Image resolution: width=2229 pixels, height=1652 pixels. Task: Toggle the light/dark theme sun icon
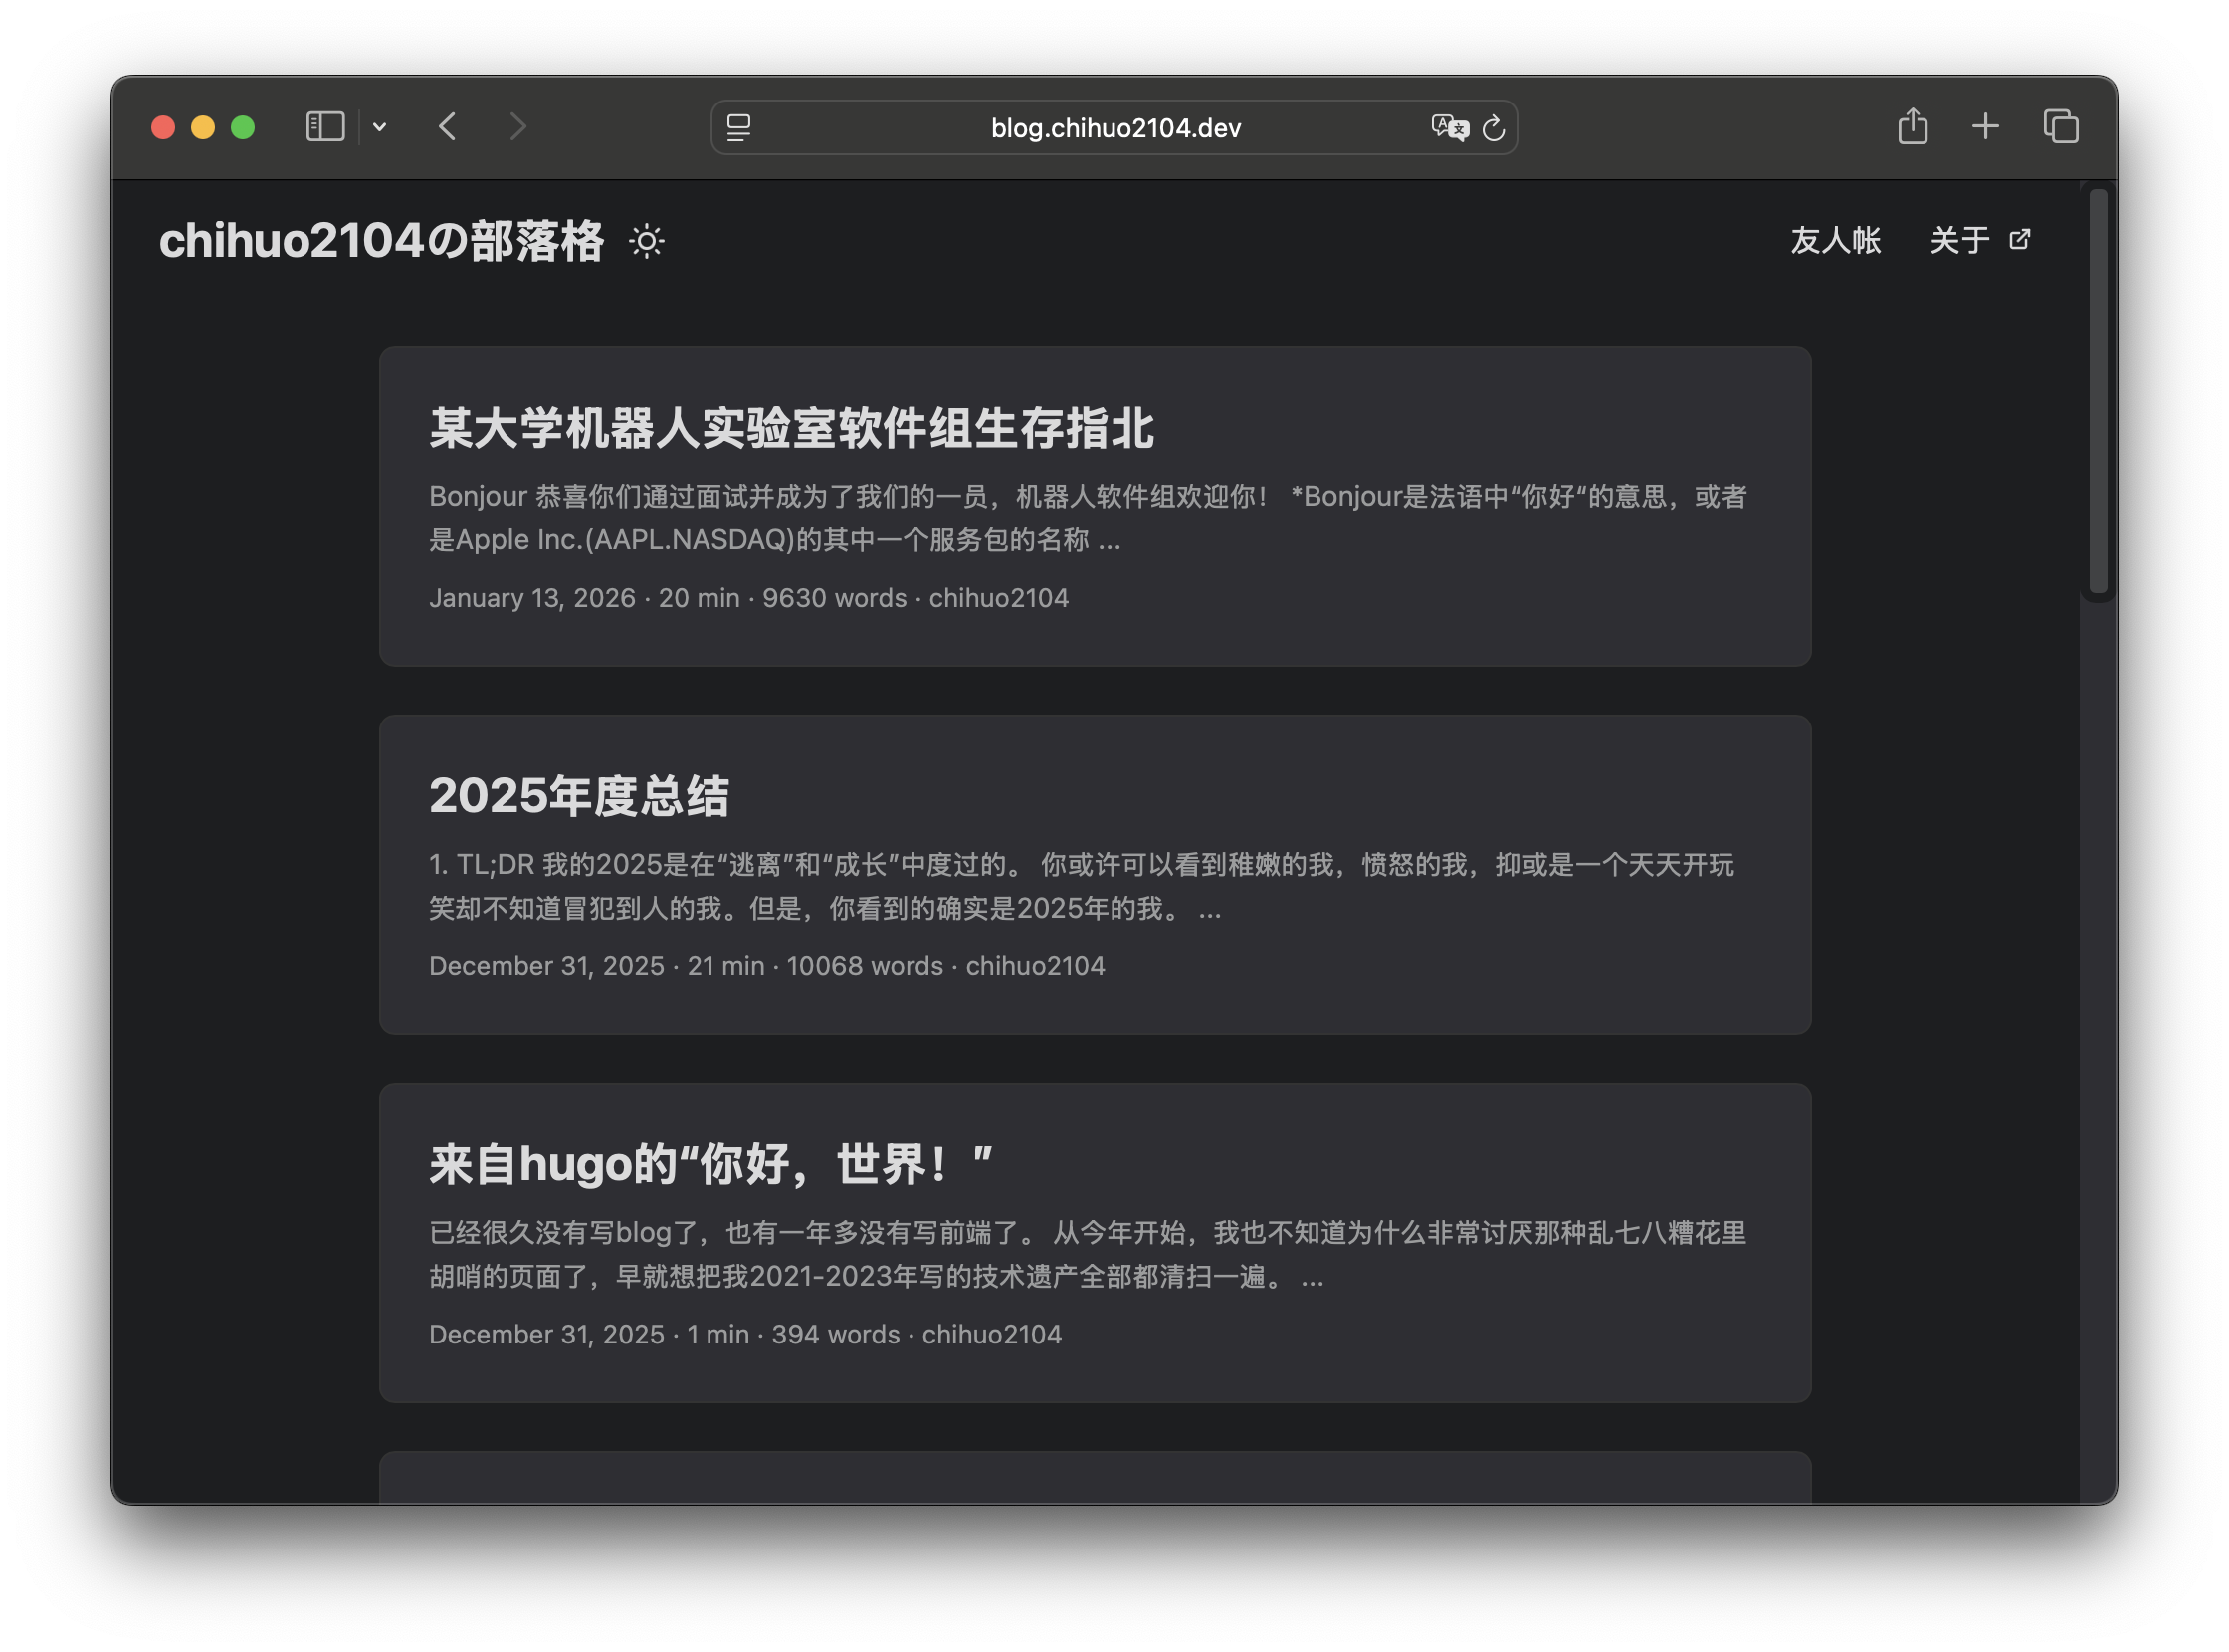click(x=647, y=241)
